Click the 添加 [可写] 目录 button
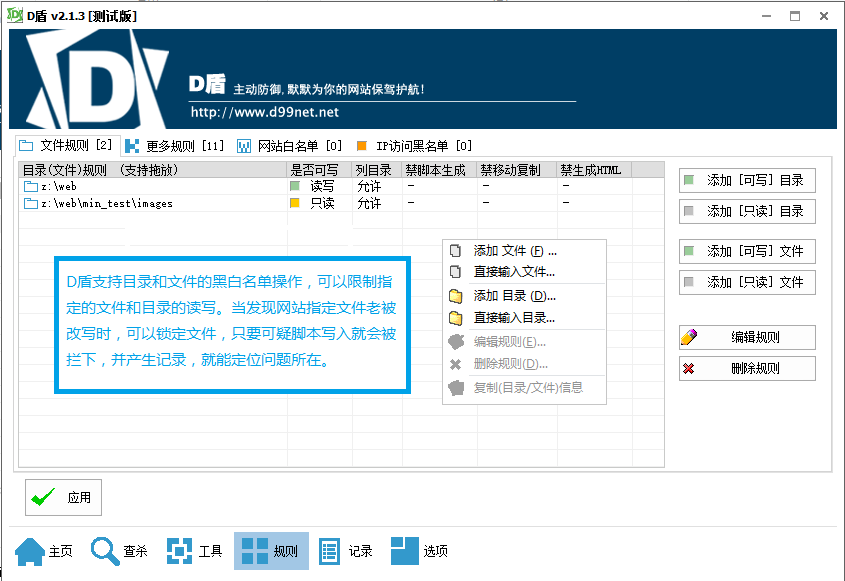Screen dimensions: 845x581 747,180
